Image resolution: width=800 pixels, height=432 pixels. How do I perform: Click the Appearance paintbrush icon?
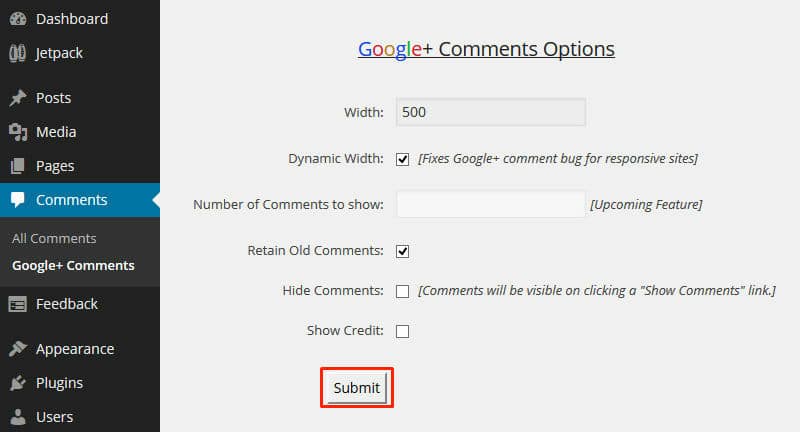18,349
